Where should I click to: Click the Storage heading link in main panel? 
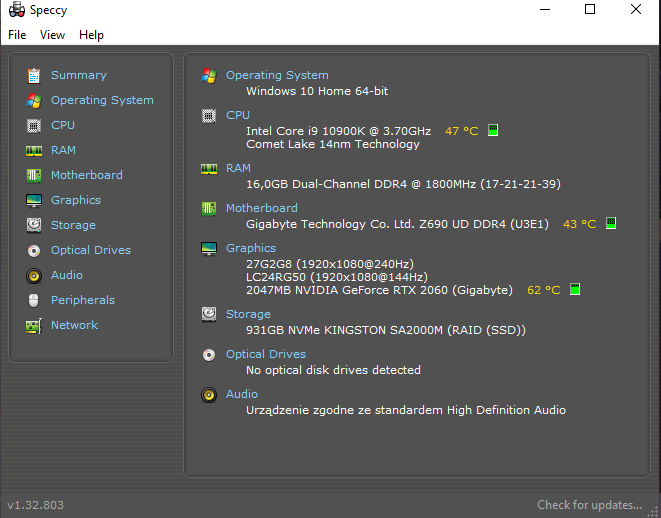pyautogui.click(x=248, y=314)
